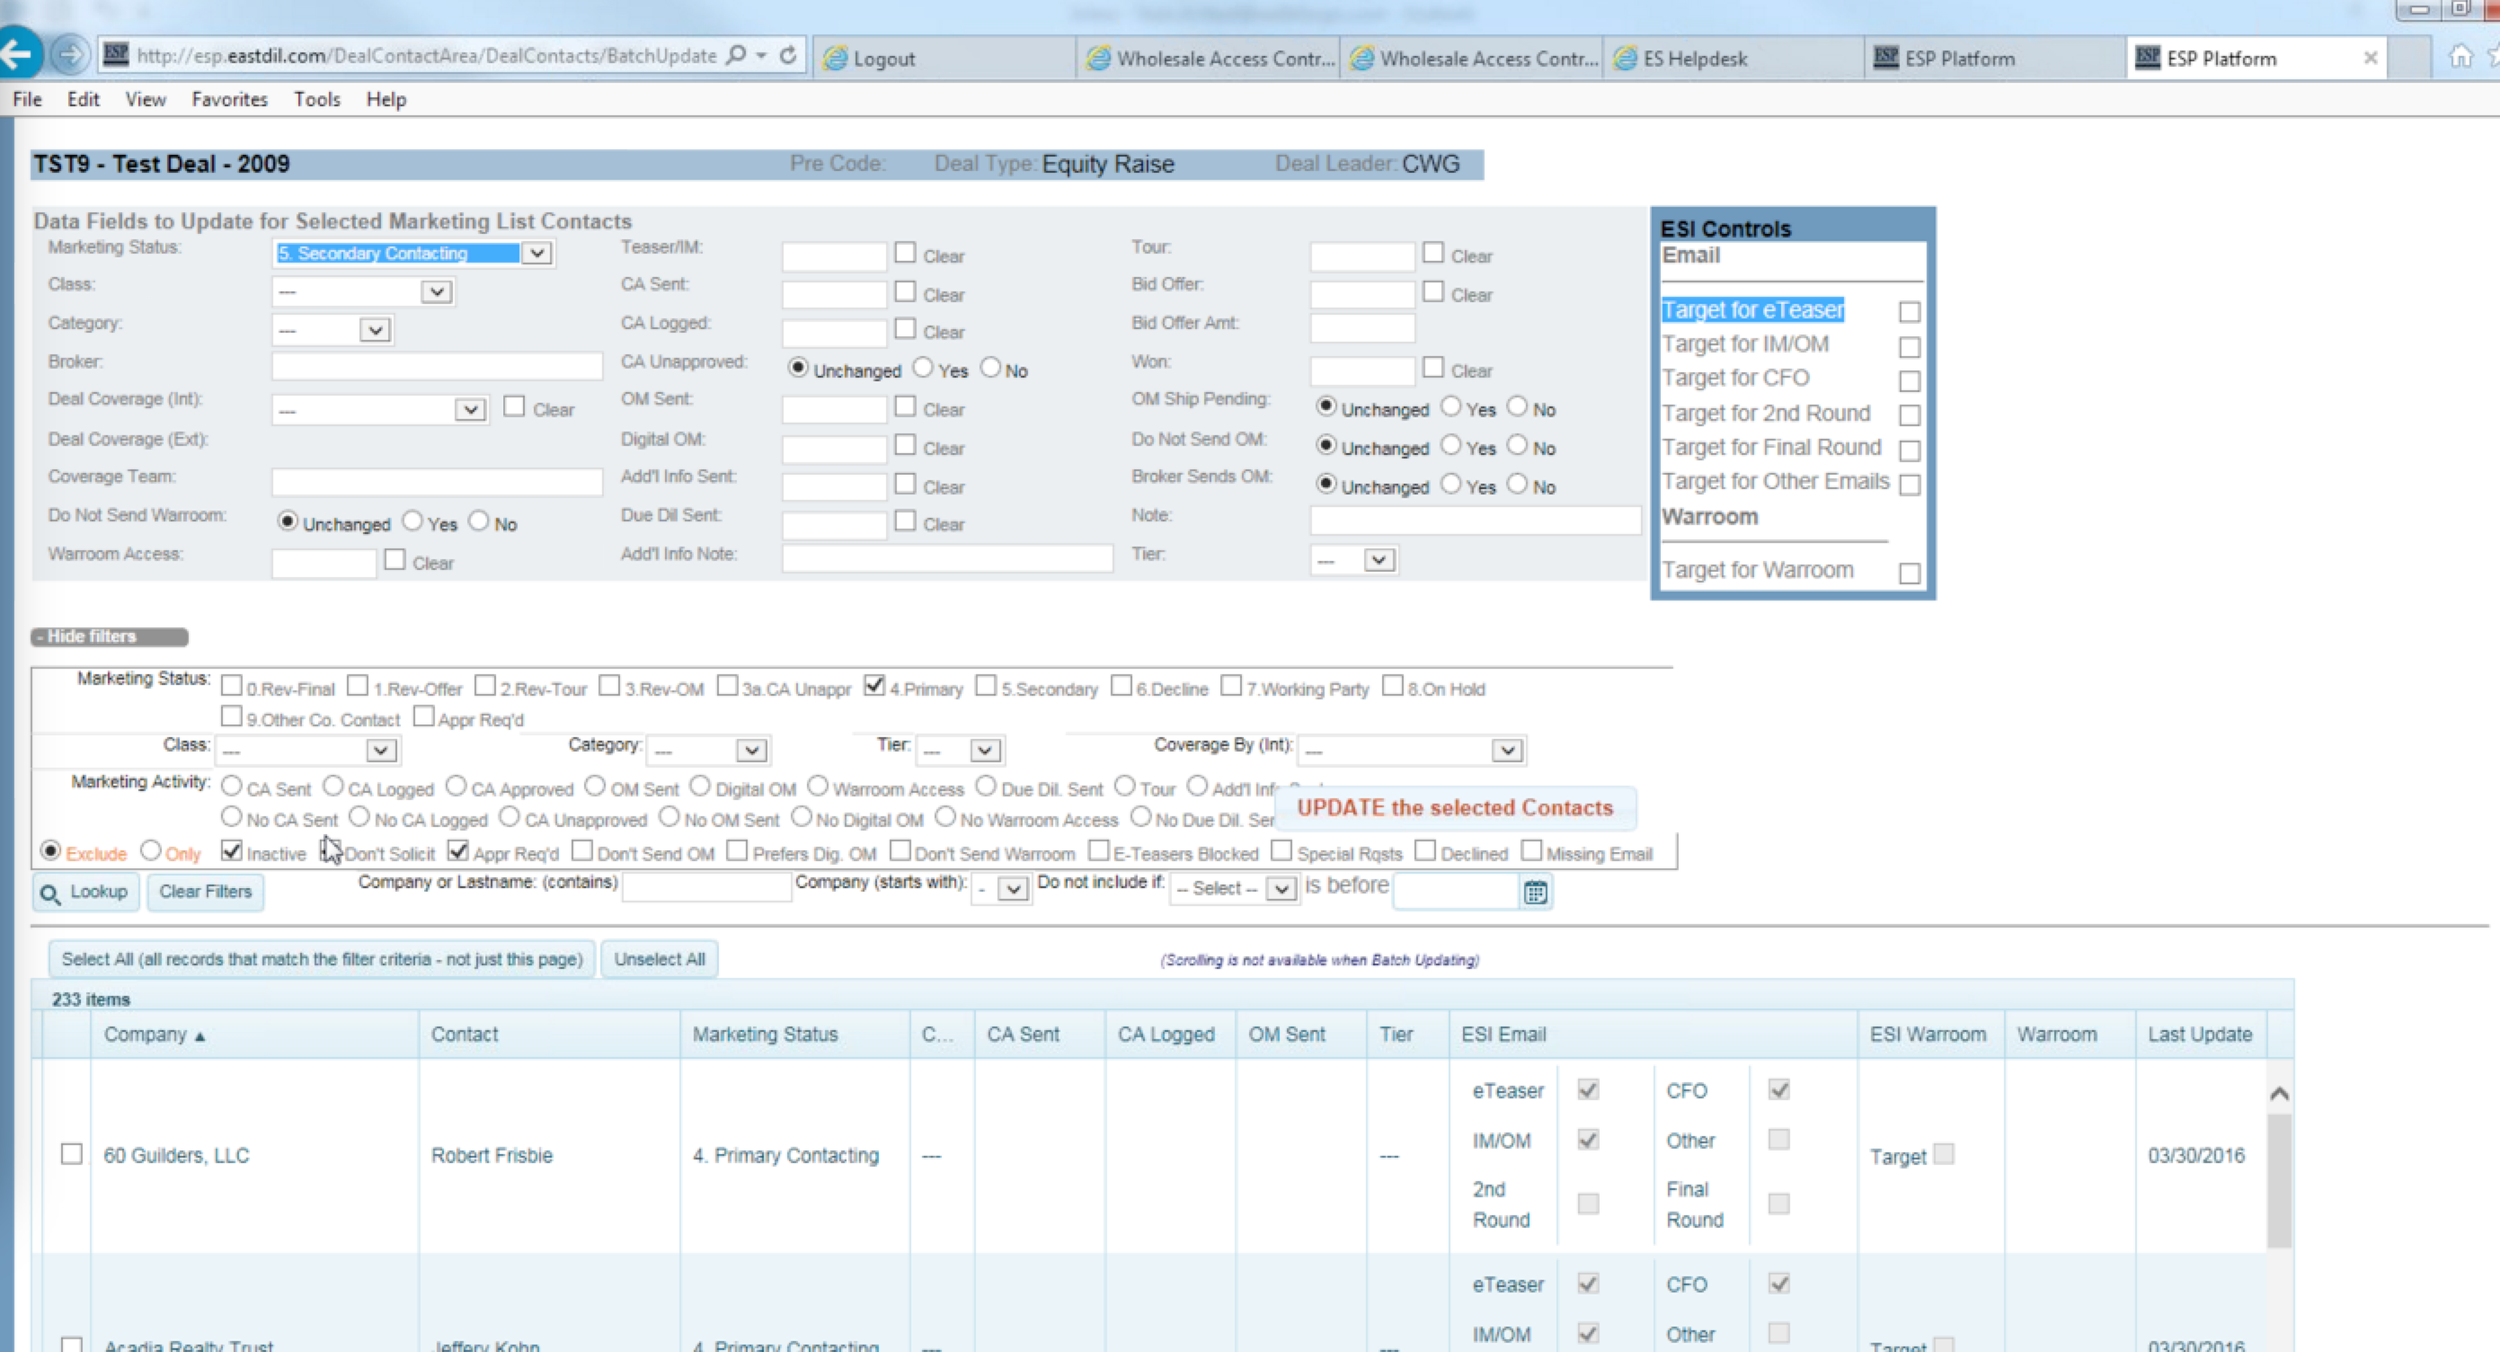This screenshot has height=1352, width=2500.
Task: Switch to the Logout tab
Action: [945, 58]
